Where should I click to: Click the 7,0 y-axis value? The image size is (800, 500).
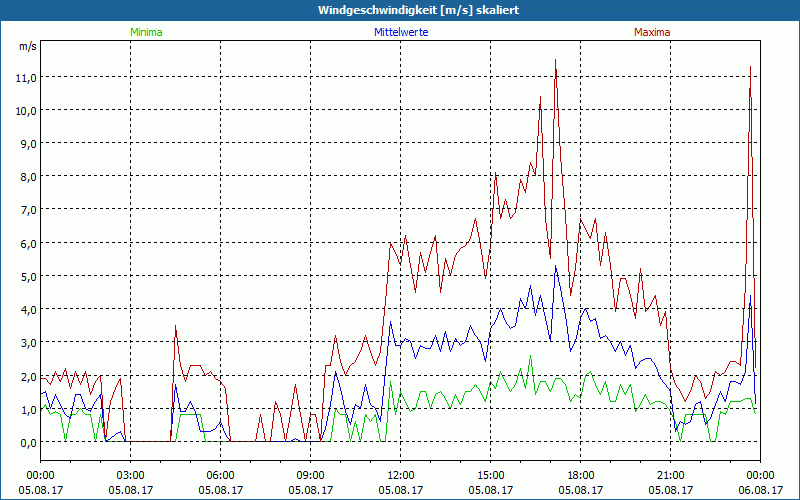click(x=28, y=210)
